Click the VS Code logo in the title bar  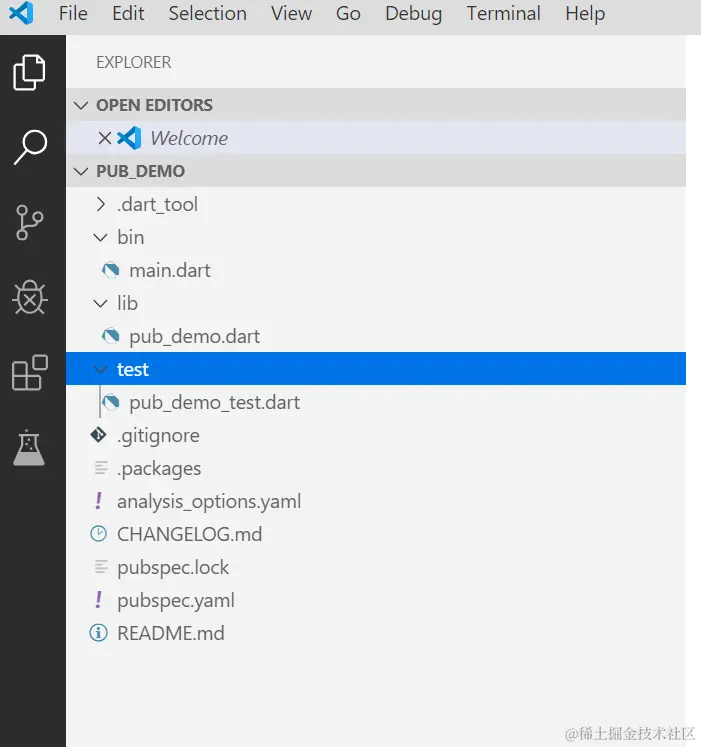coord(21,13)
